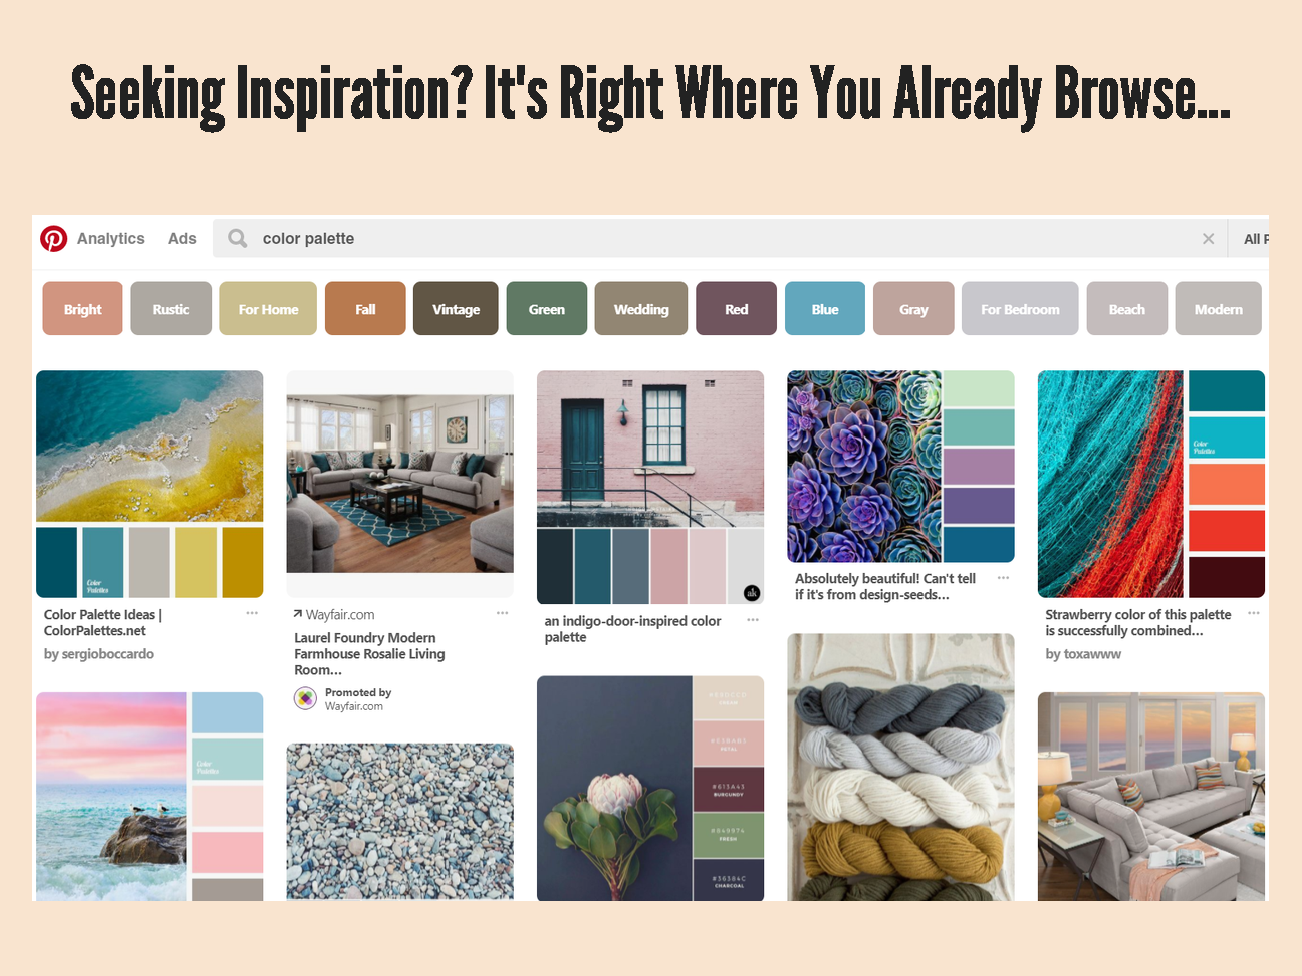Open the Wayfair.com link
Image resolution: width=1302 pixels, height=976 pixels.
tap(340, 615)
